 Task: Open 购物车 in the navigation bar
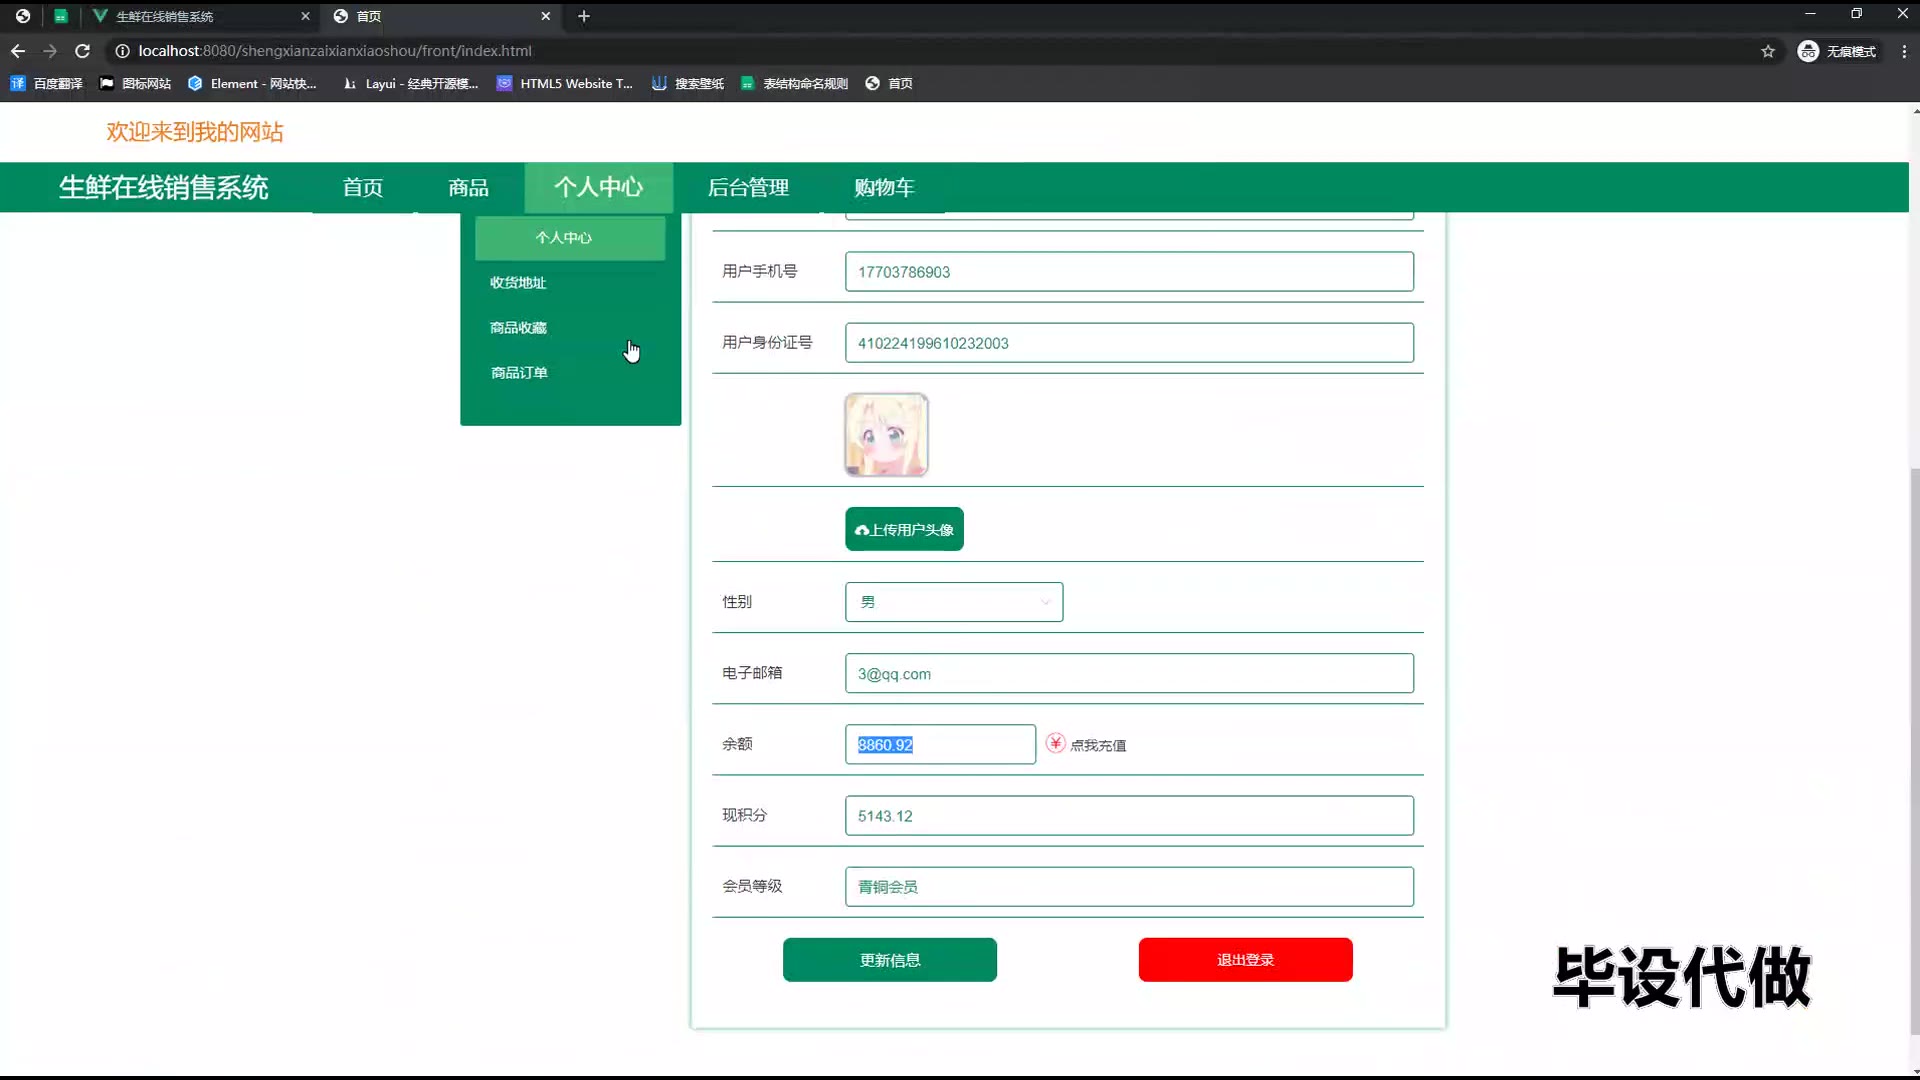pos(884,187)
